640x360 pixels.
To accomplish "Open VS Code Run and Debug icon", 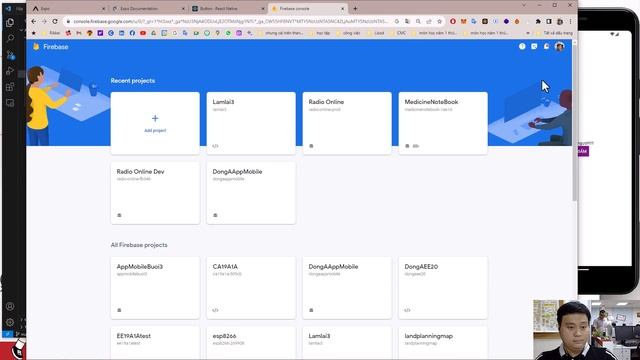I will point(10,71).
